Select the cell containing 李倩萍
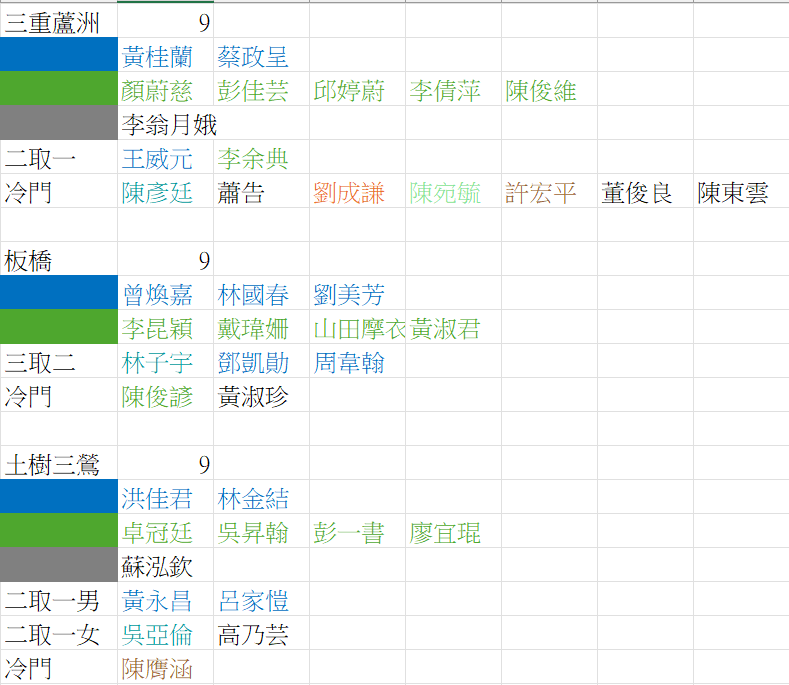Viewport: 789px width, 685px height. (x=454, y=89)
